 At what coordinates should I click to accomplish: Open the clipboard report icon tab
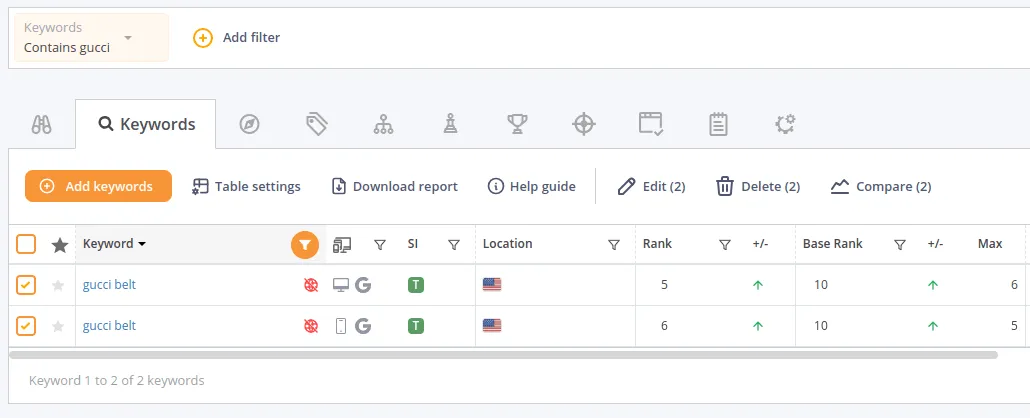pyautogui.click(x=718, y=124)
